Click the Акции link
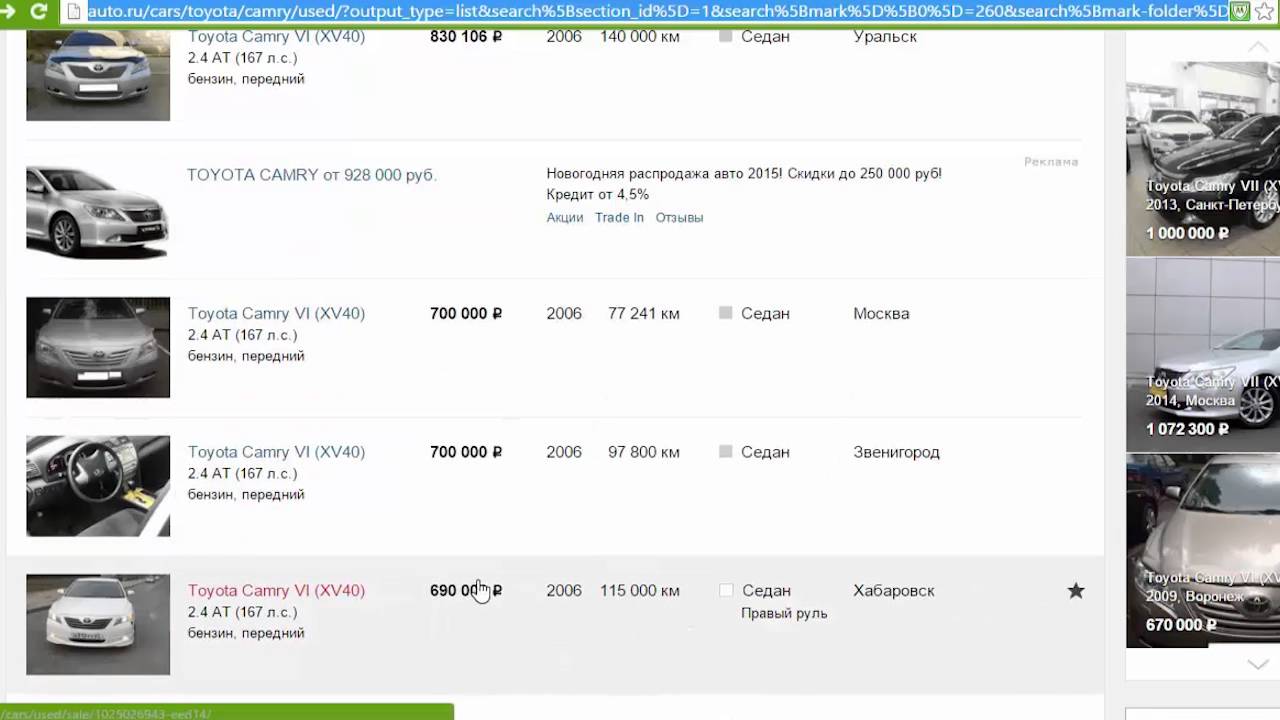This screenshot has height=720, width=1280. pyautogui.click(x=565, y=217)
